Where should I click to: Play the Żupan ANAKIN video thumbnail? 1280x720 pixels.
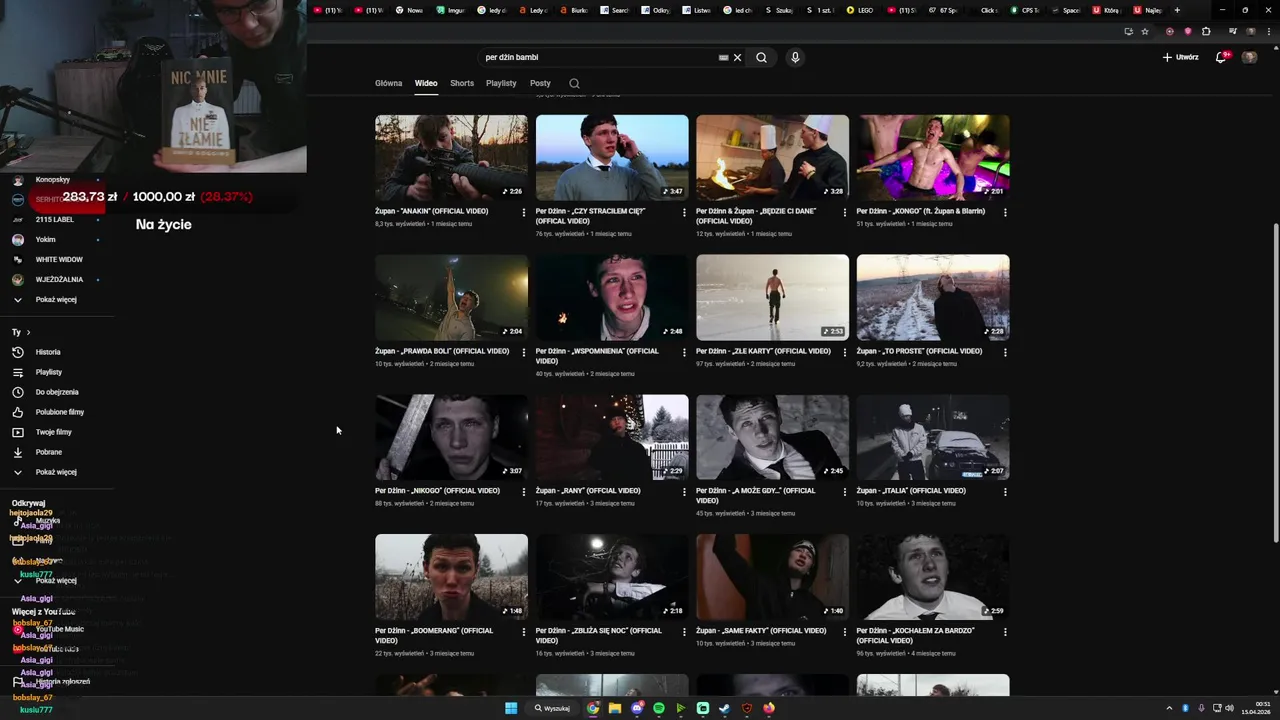point(451,157)
